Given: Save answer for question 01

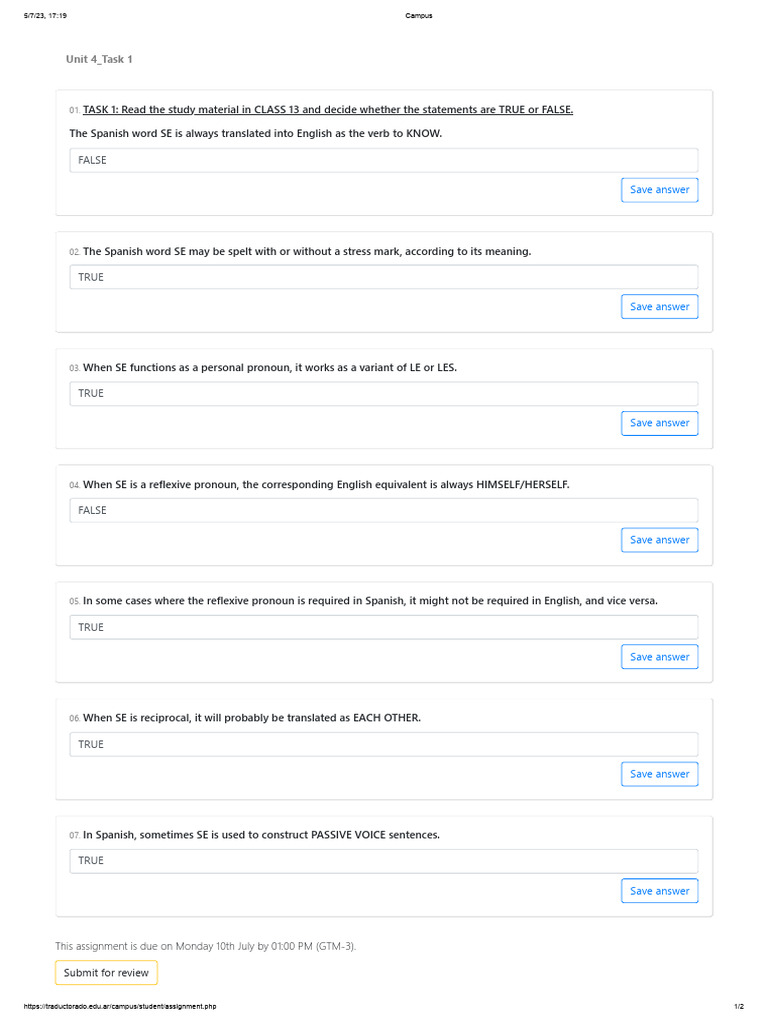Looking at the screenshot, I should click(x=660, y=190).
